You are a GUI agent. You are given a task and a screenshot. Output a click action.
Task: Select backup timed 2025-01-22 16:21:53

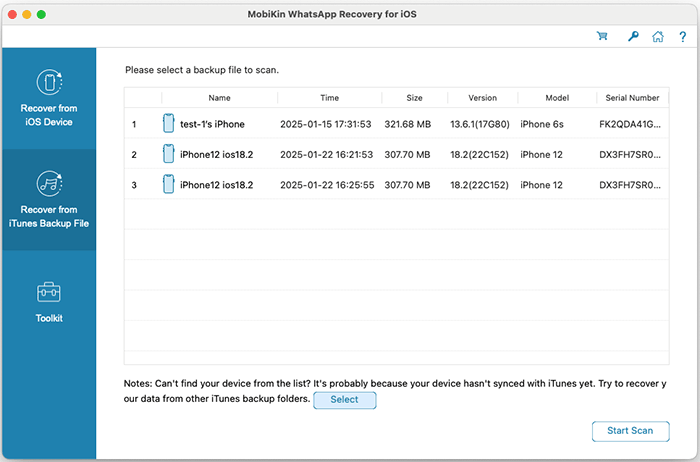click(326, 154)
